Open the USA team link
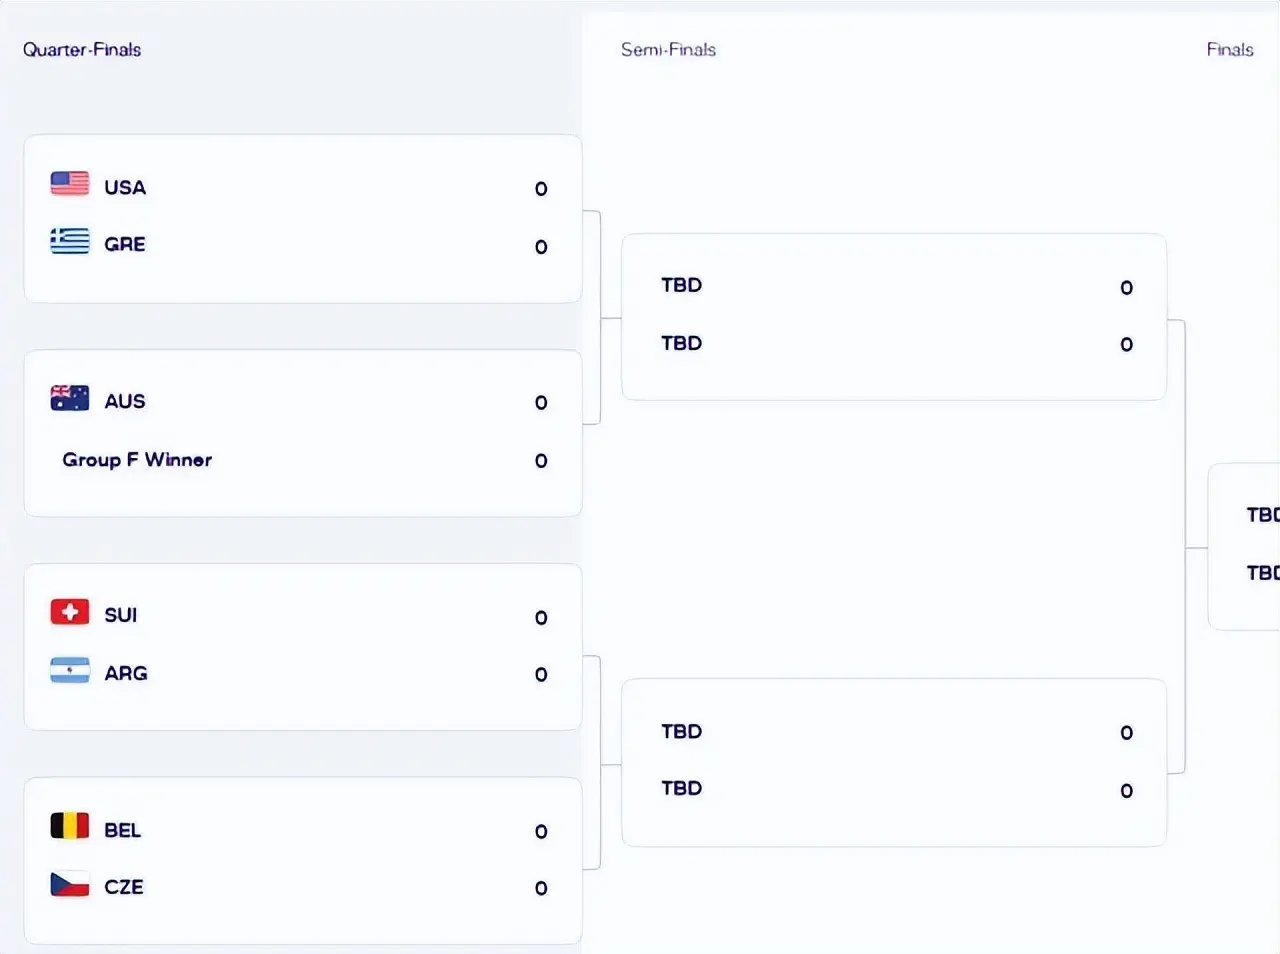 pyautogui.click(x=125, y=188)
